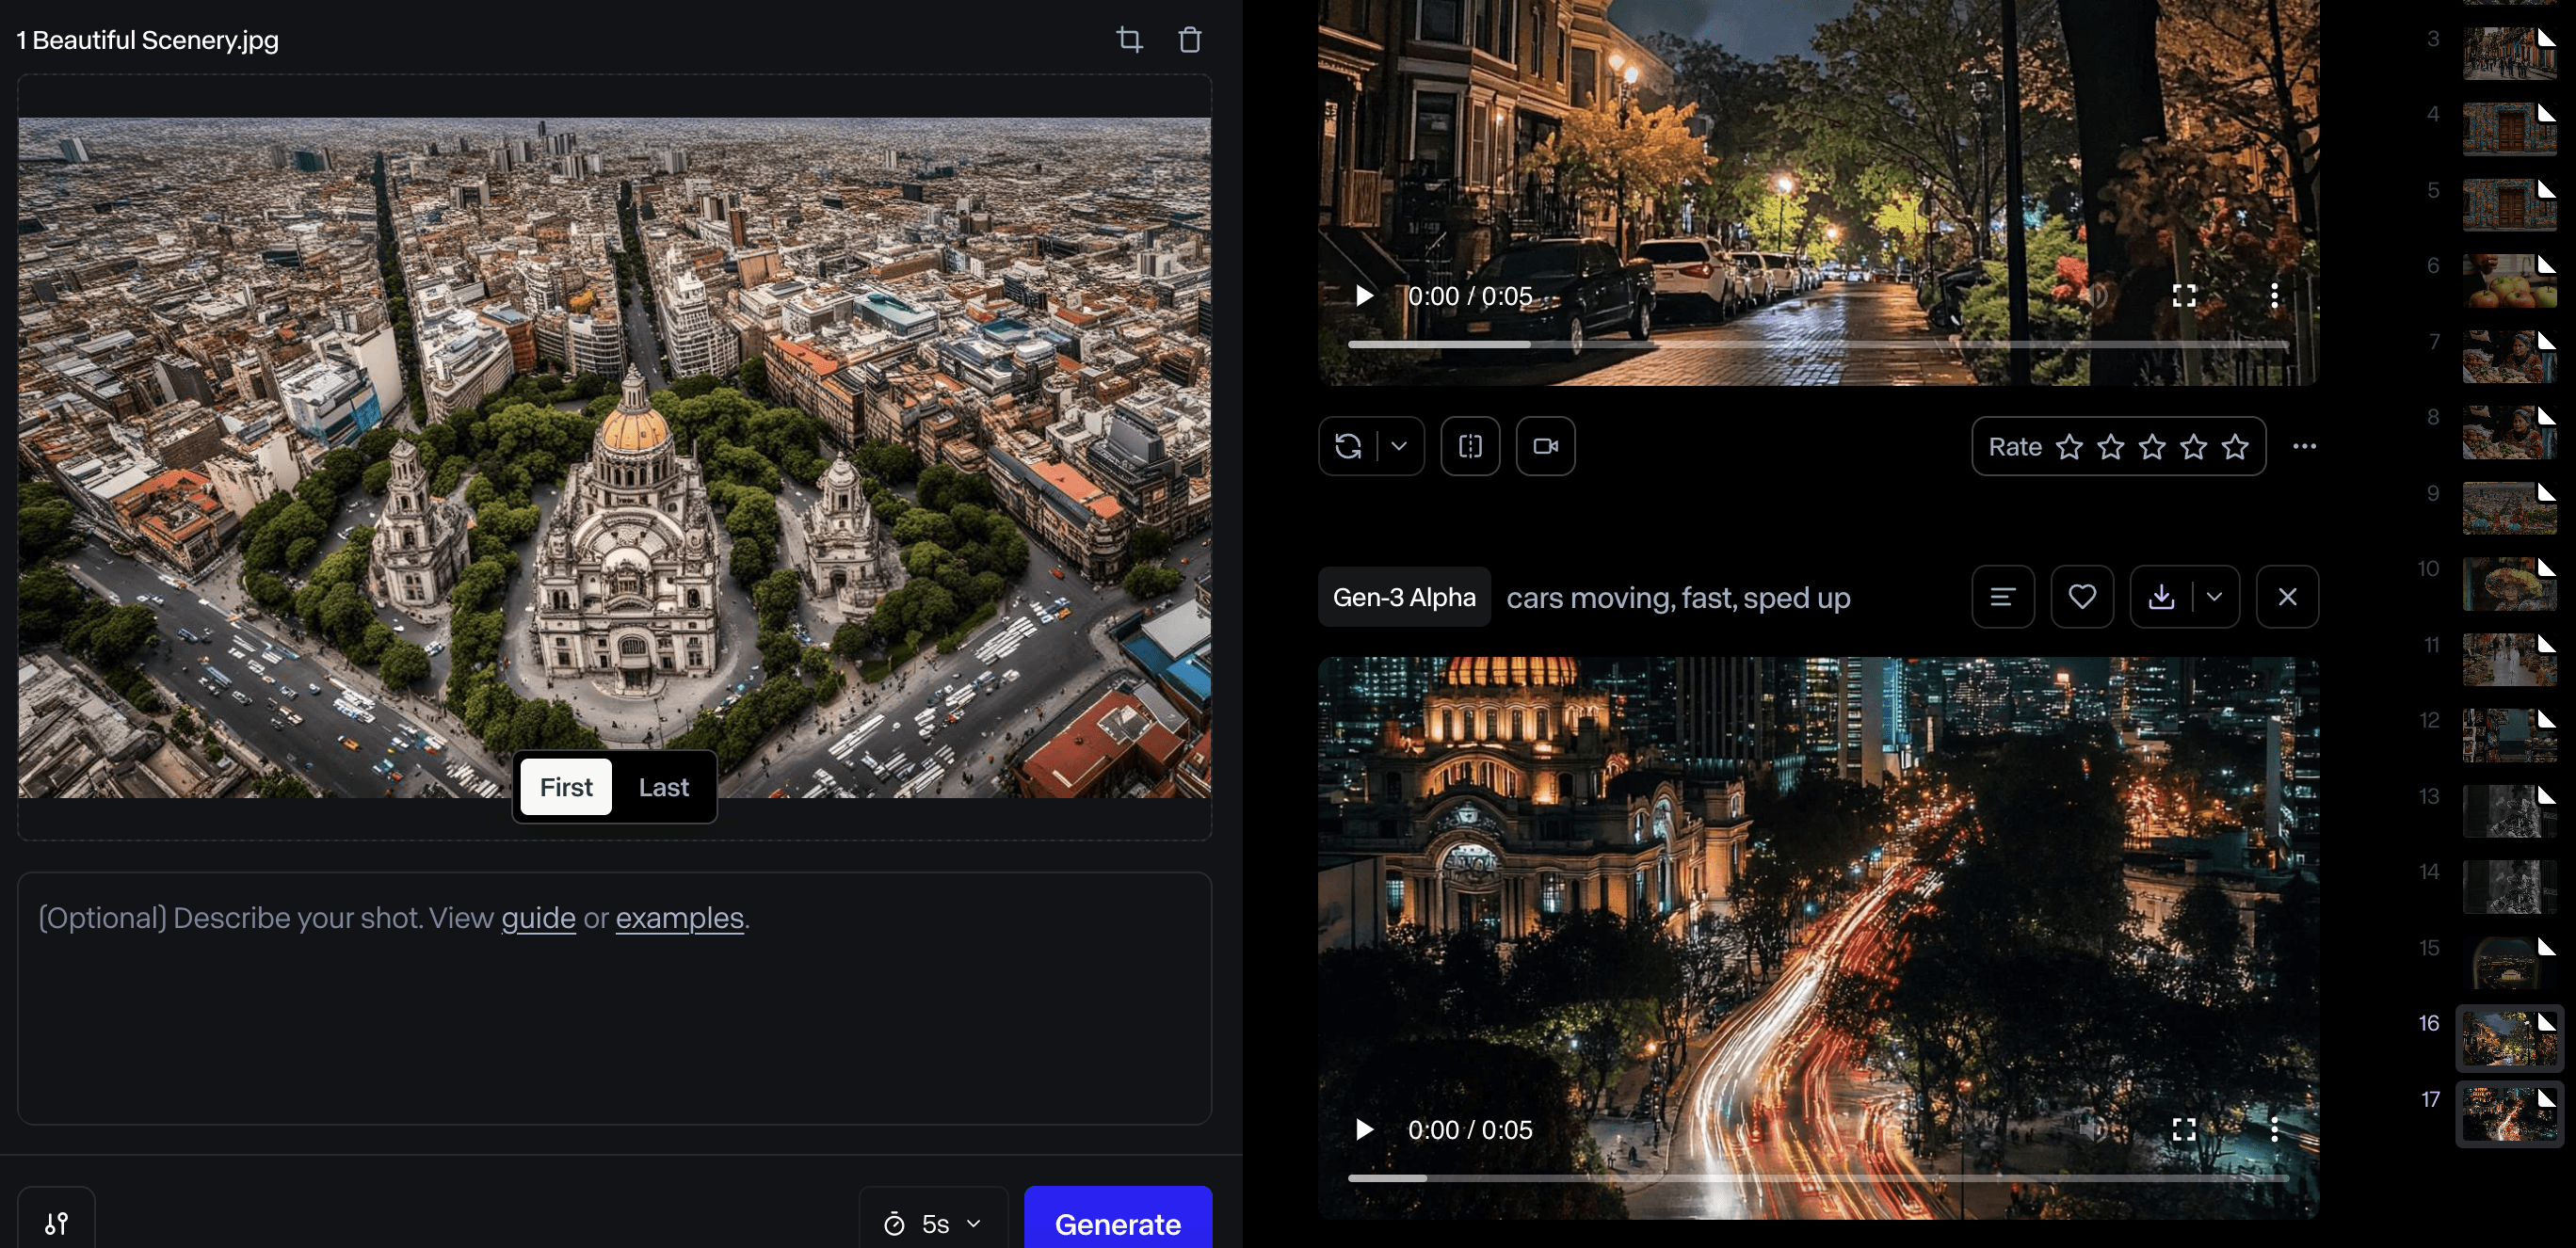Delete the Beautiful Scenery image with trash icon
Screen dimensions: 2576x1248
pos(1189,40)
